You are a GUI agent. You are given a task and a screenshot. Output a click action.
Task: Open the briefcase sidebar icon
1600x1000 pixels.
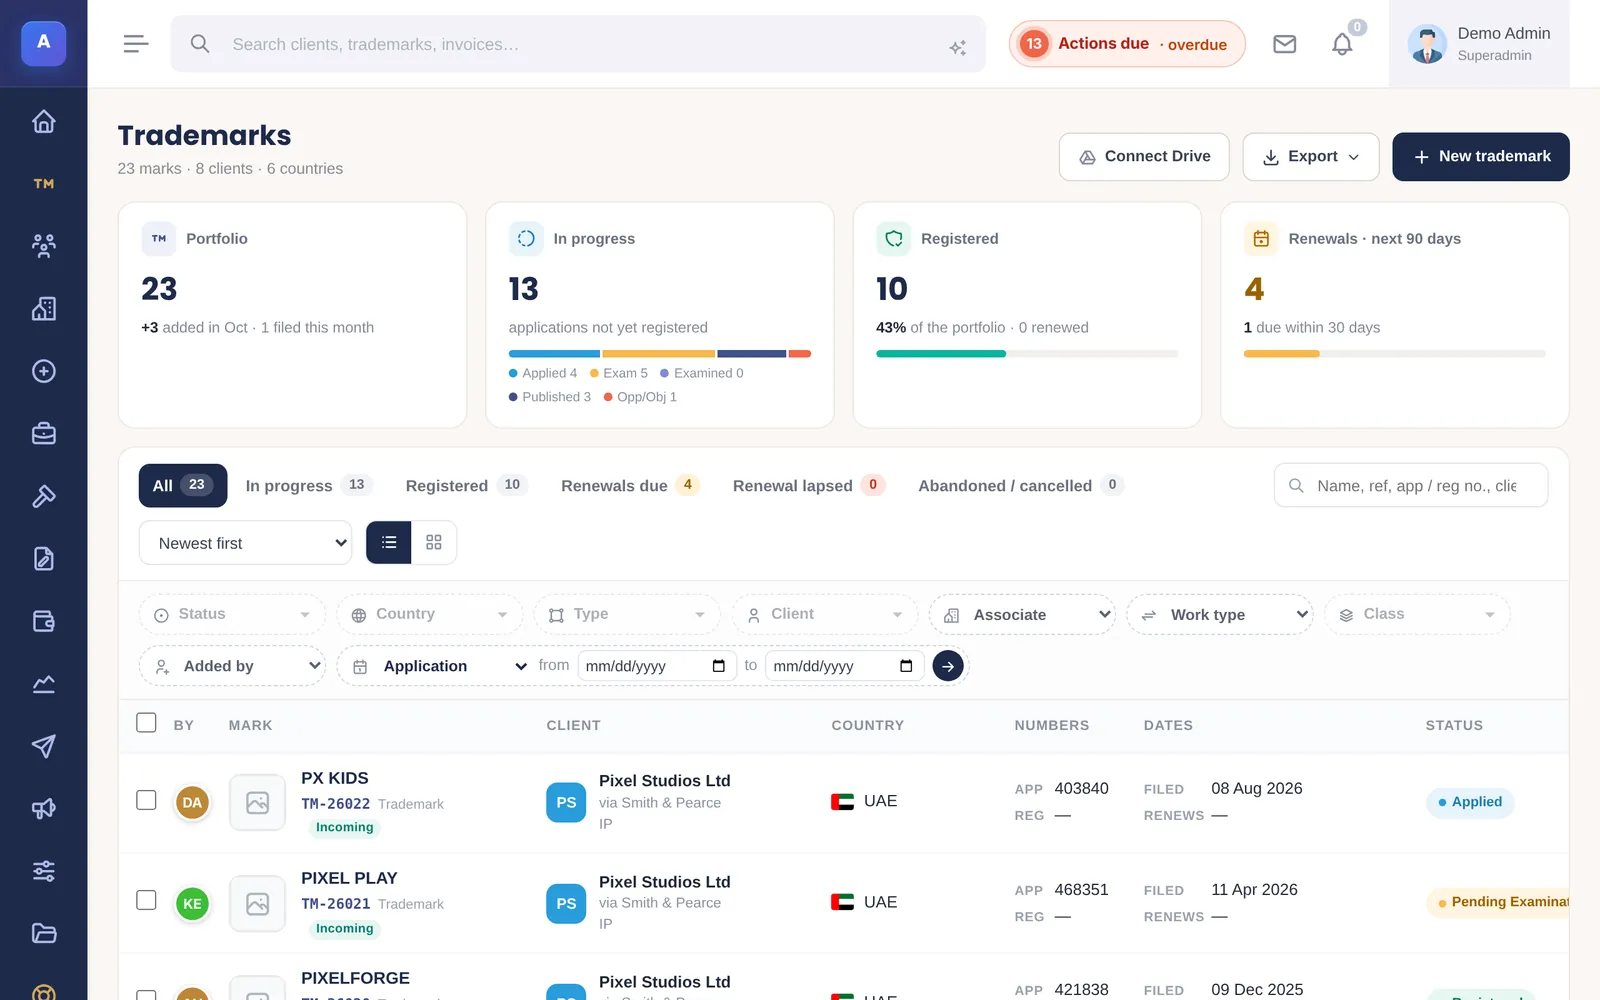click(x=43, y=434)
